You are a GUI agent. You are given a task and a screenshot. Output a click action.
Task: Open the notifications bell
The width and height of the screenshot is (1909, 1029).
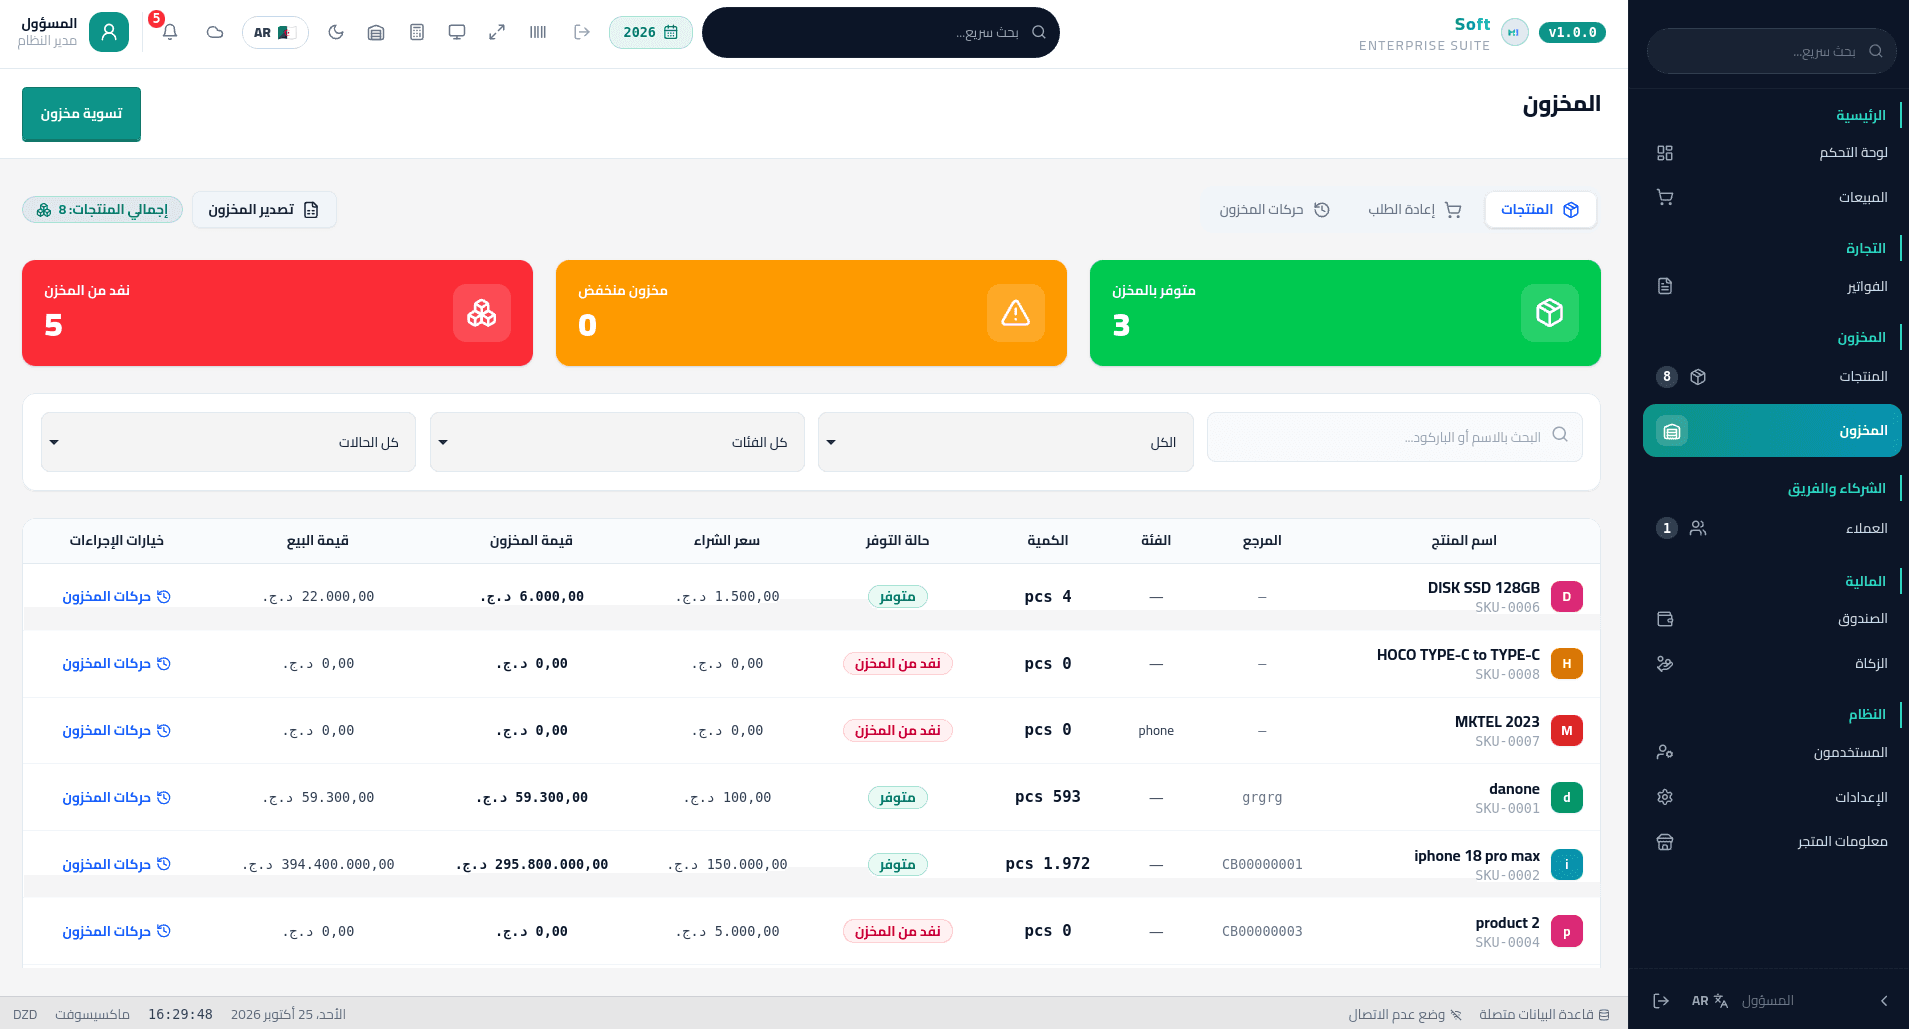pos(170,32)
